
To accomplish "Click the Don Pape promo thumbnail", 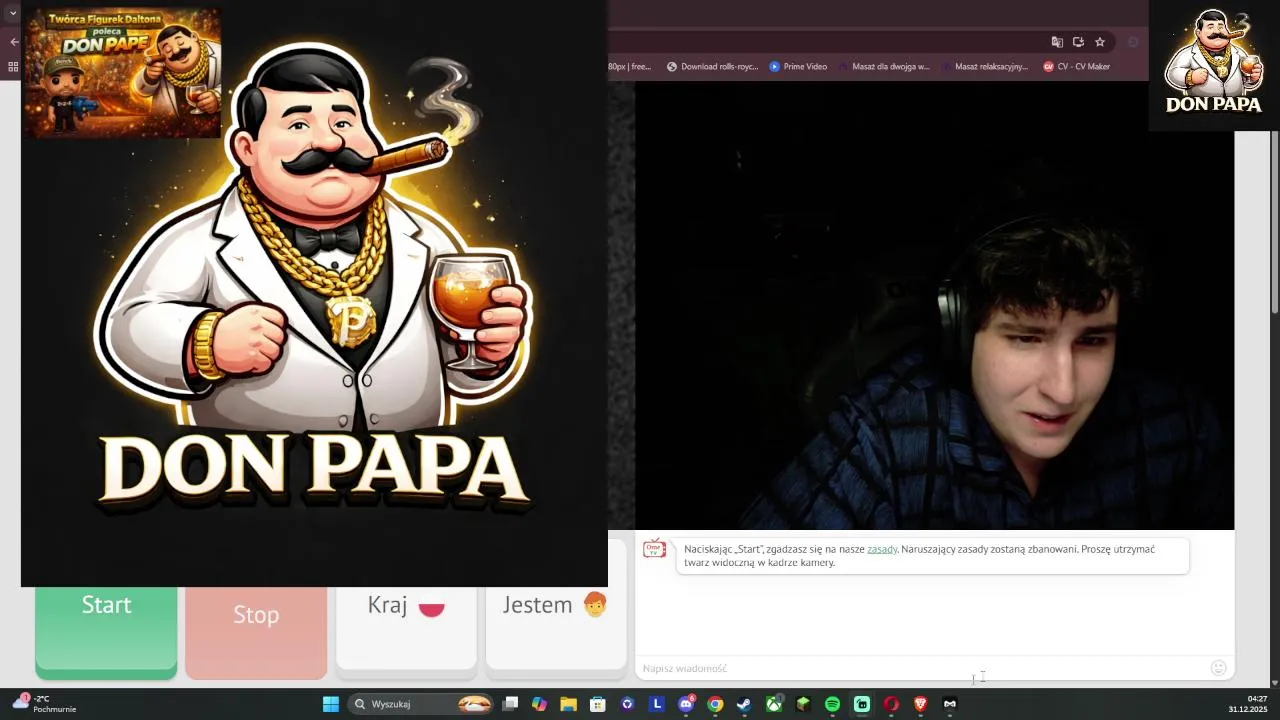I will point(122,73).
